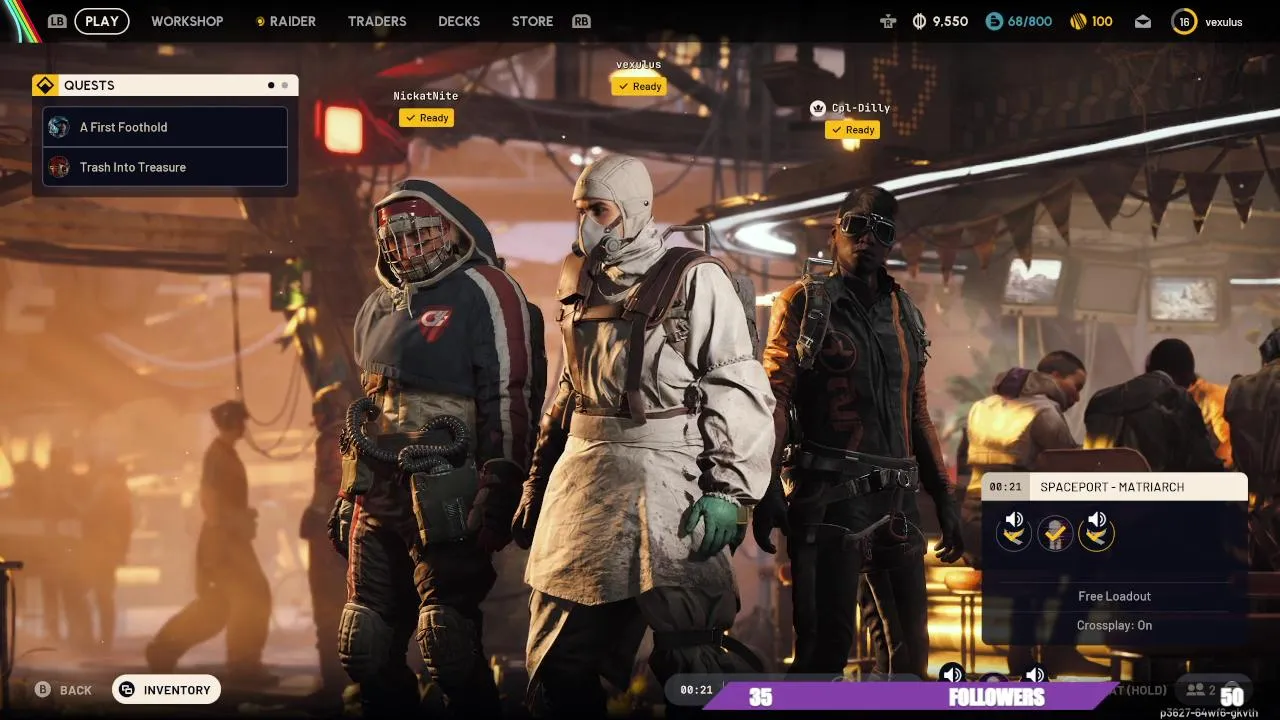The height and width of the screenshot is (720, 1280).
Task: Click the robot R icon in top bar
Action: tap(887, 21)
